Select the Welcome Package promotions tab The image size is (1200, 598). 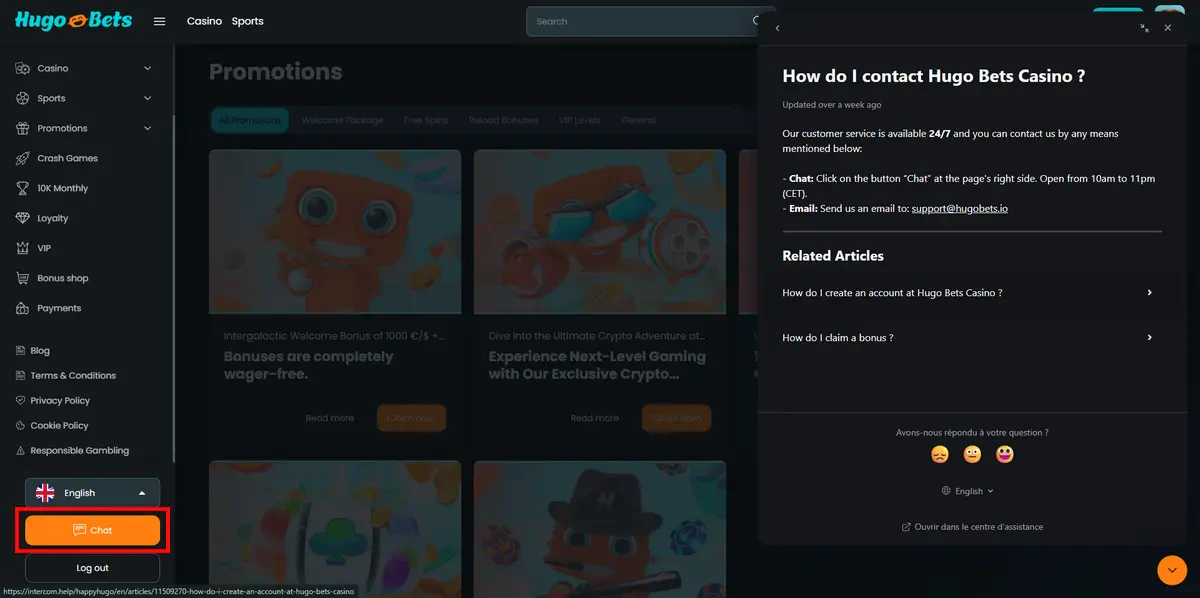[342, 120]
